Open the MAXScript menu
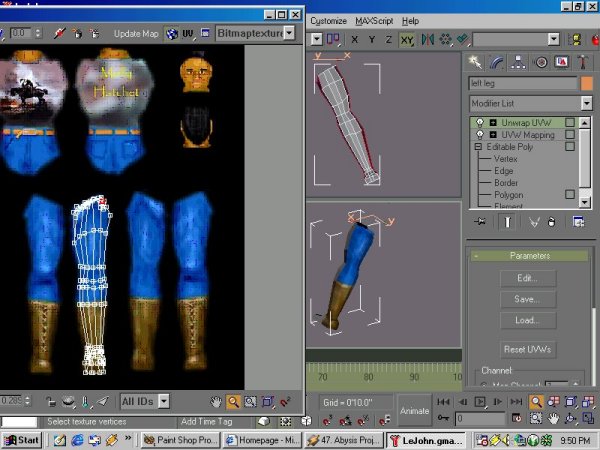Image resolution: width=600 pixels, height=450 pixels. 374,21
